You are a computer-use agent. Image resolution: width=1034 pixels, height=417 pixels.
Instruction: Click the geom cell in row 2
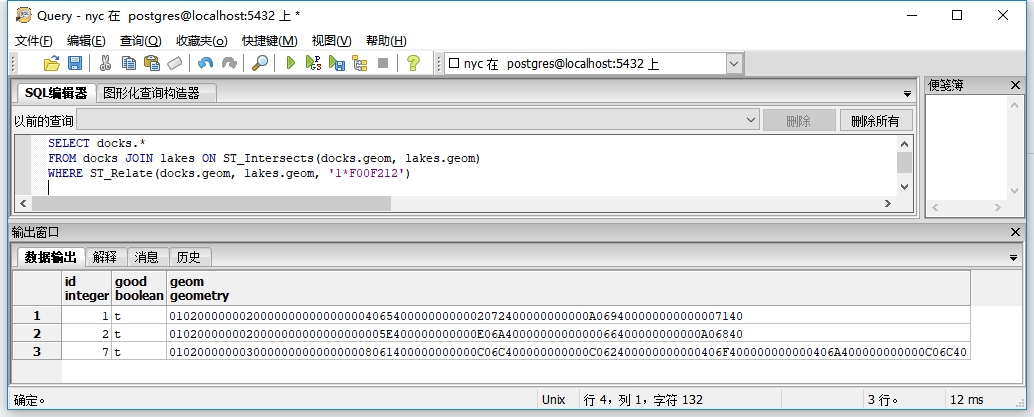pos(568,334)
